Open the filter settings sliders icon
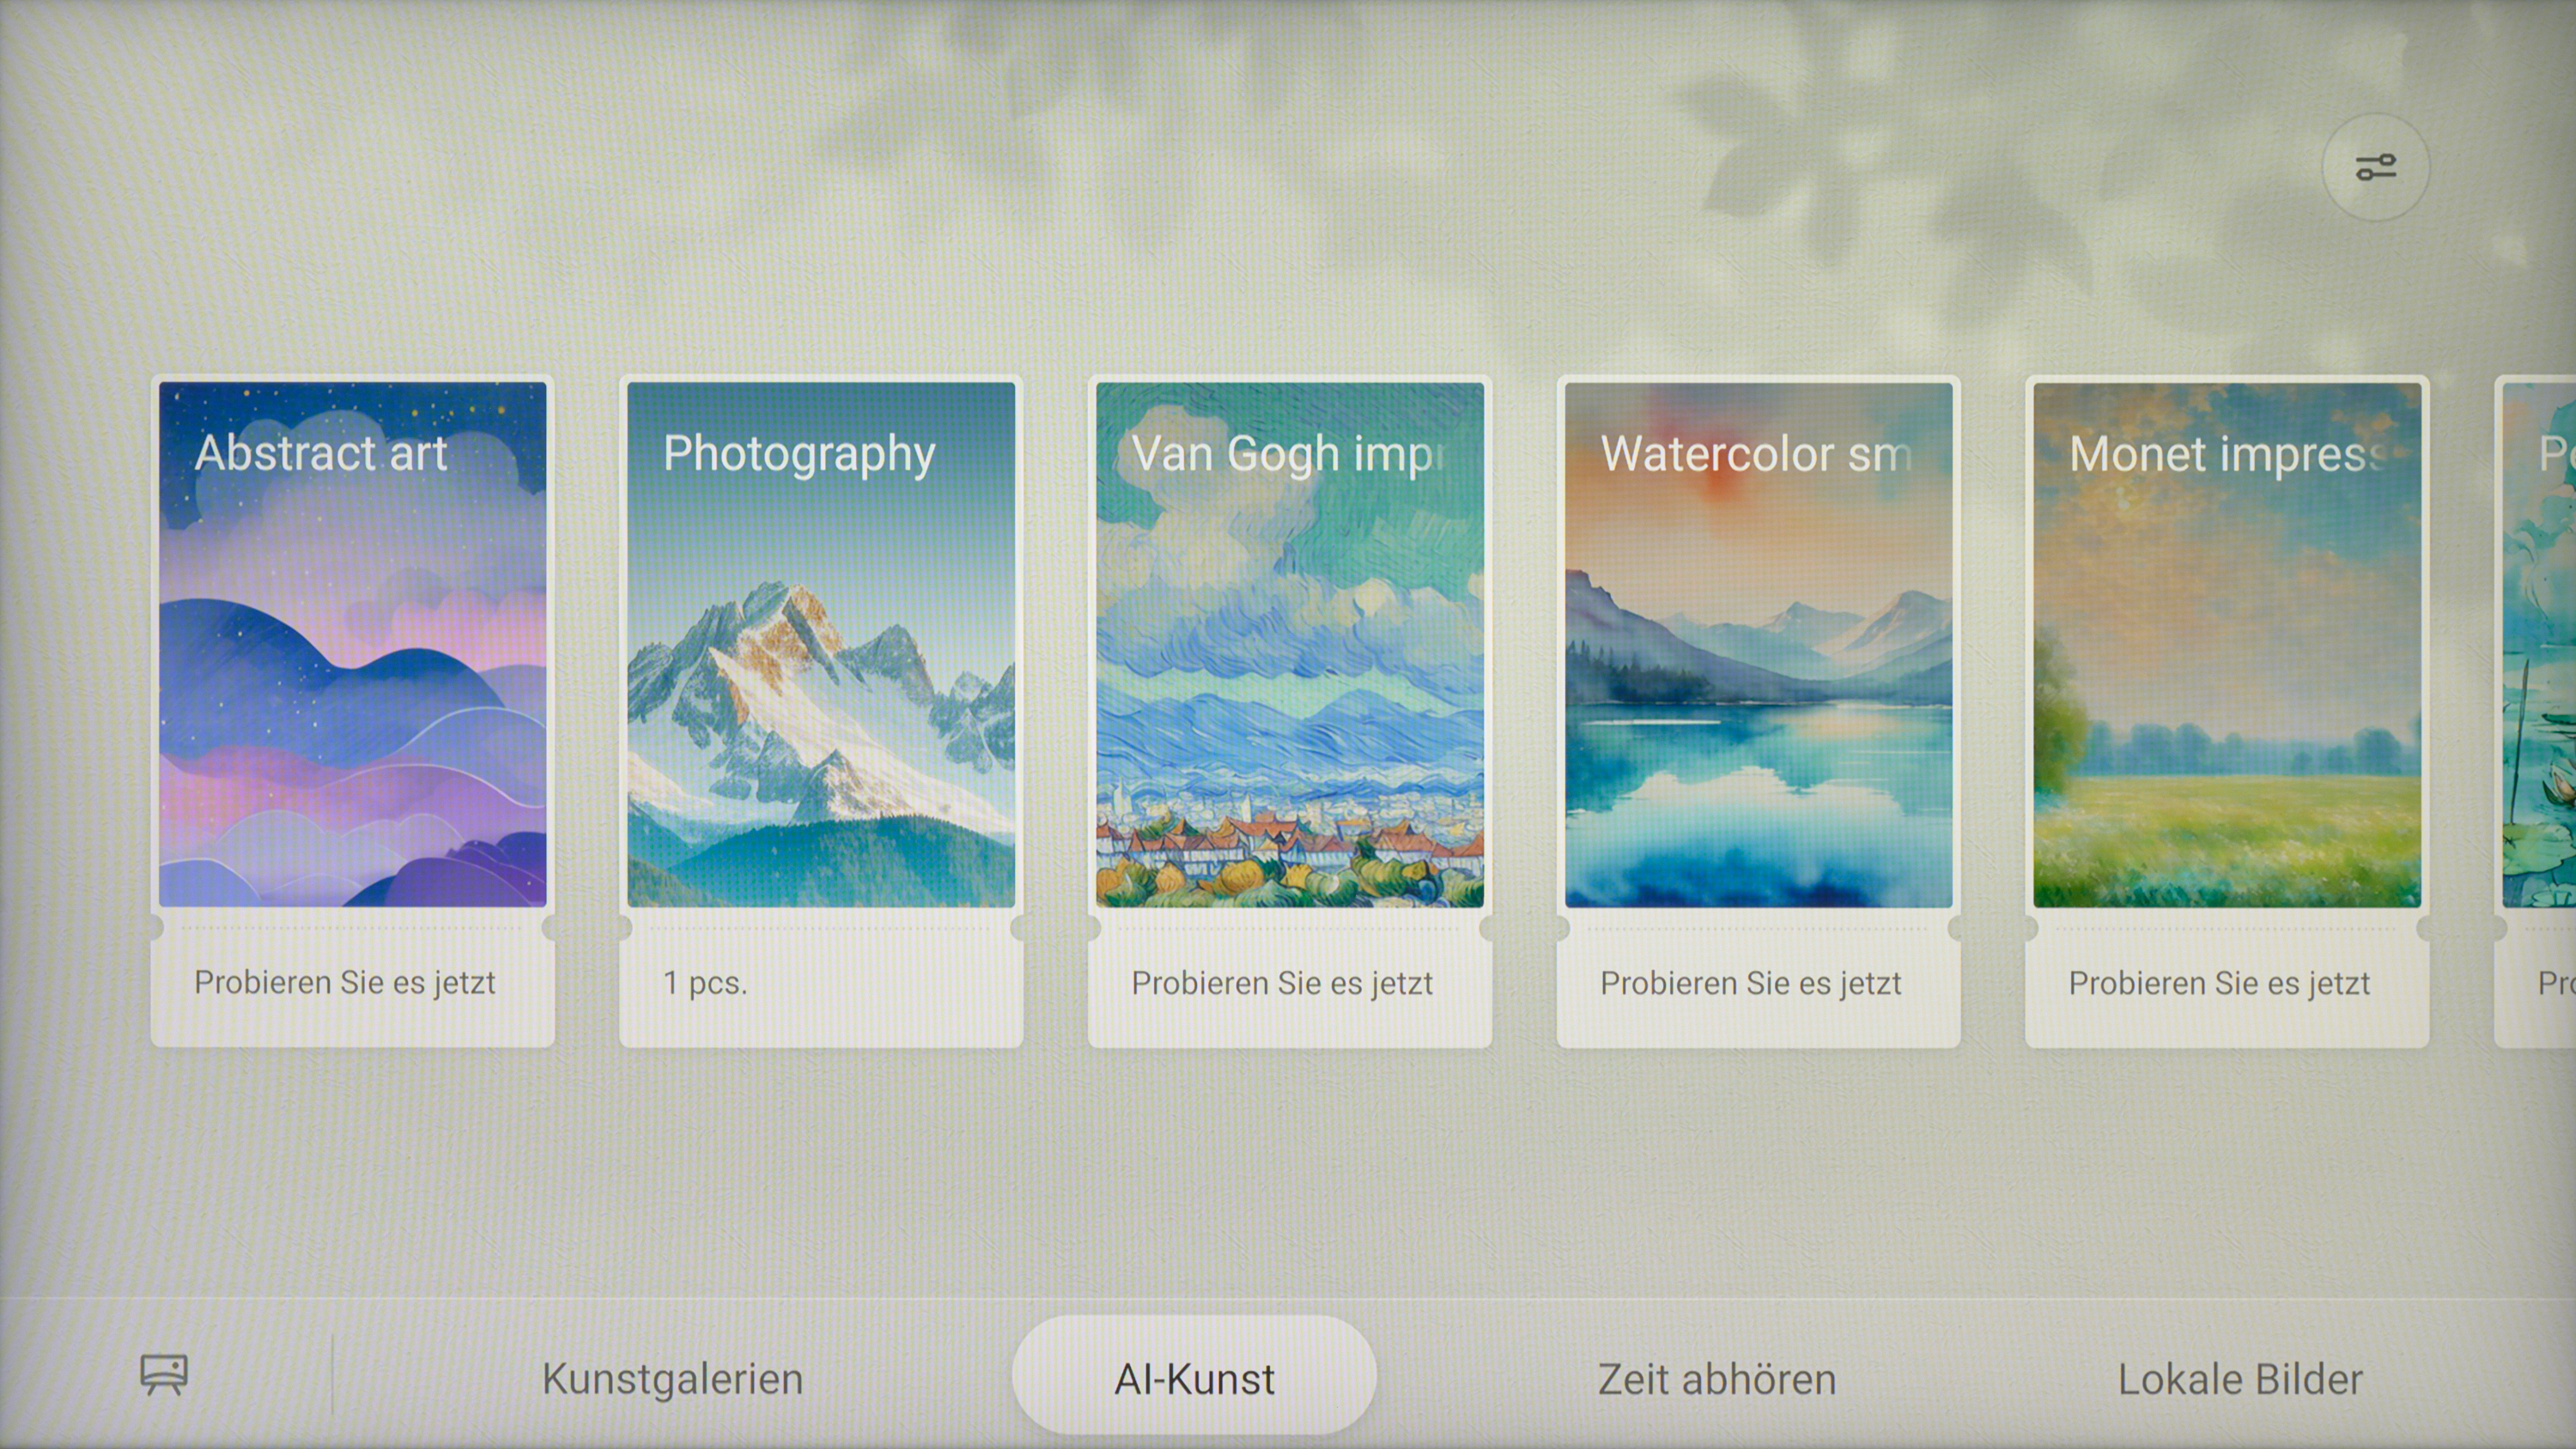Image resolution: width=2576 pixels, height=1449 pixels. [x=2375, y=167]
